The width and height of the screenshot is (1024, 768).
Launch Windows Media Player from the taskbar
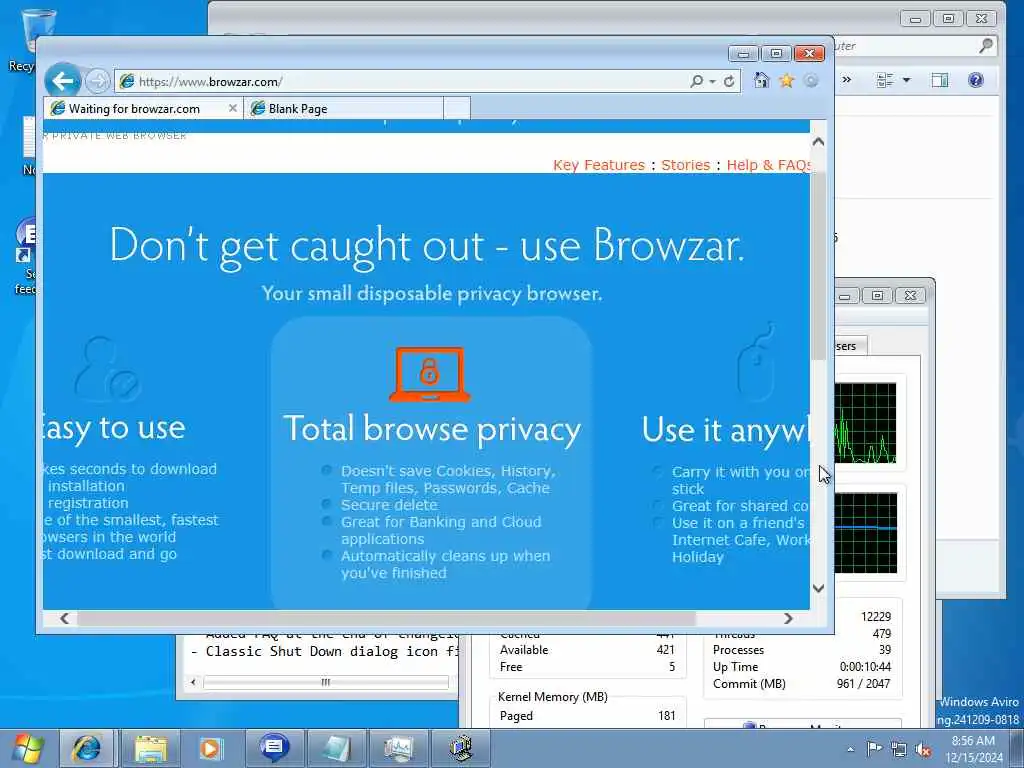pos(210,748)
